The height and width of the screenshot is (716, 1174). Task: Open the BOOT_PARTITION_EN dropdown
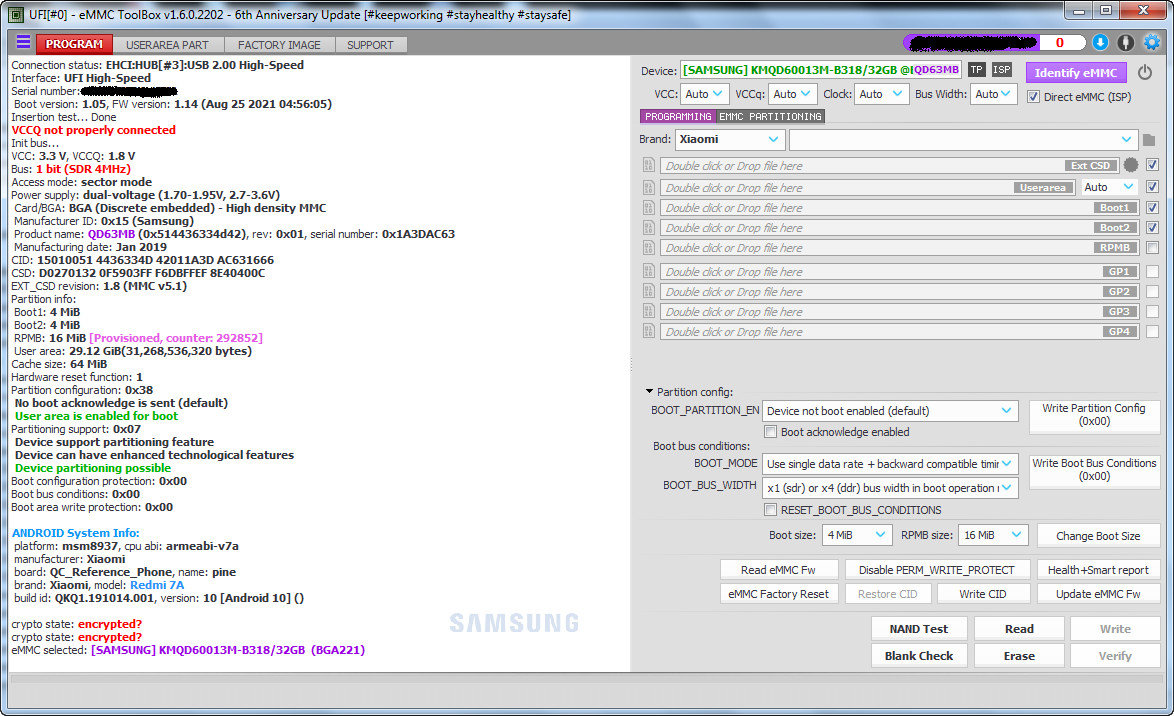click(890, 411)
